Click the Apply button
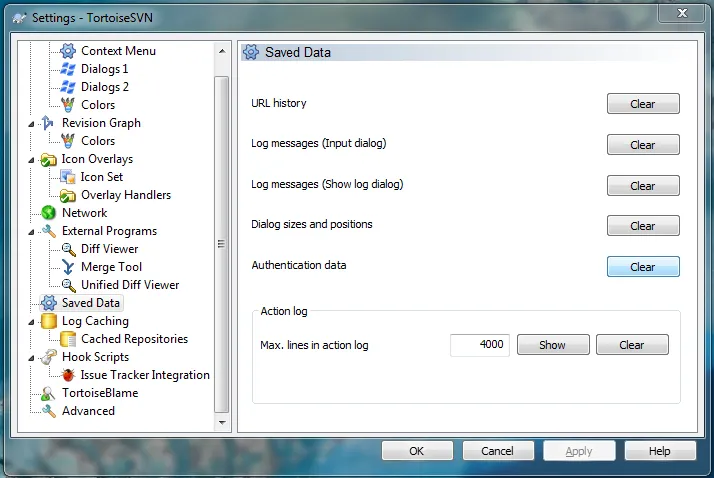 coord(579,451)
